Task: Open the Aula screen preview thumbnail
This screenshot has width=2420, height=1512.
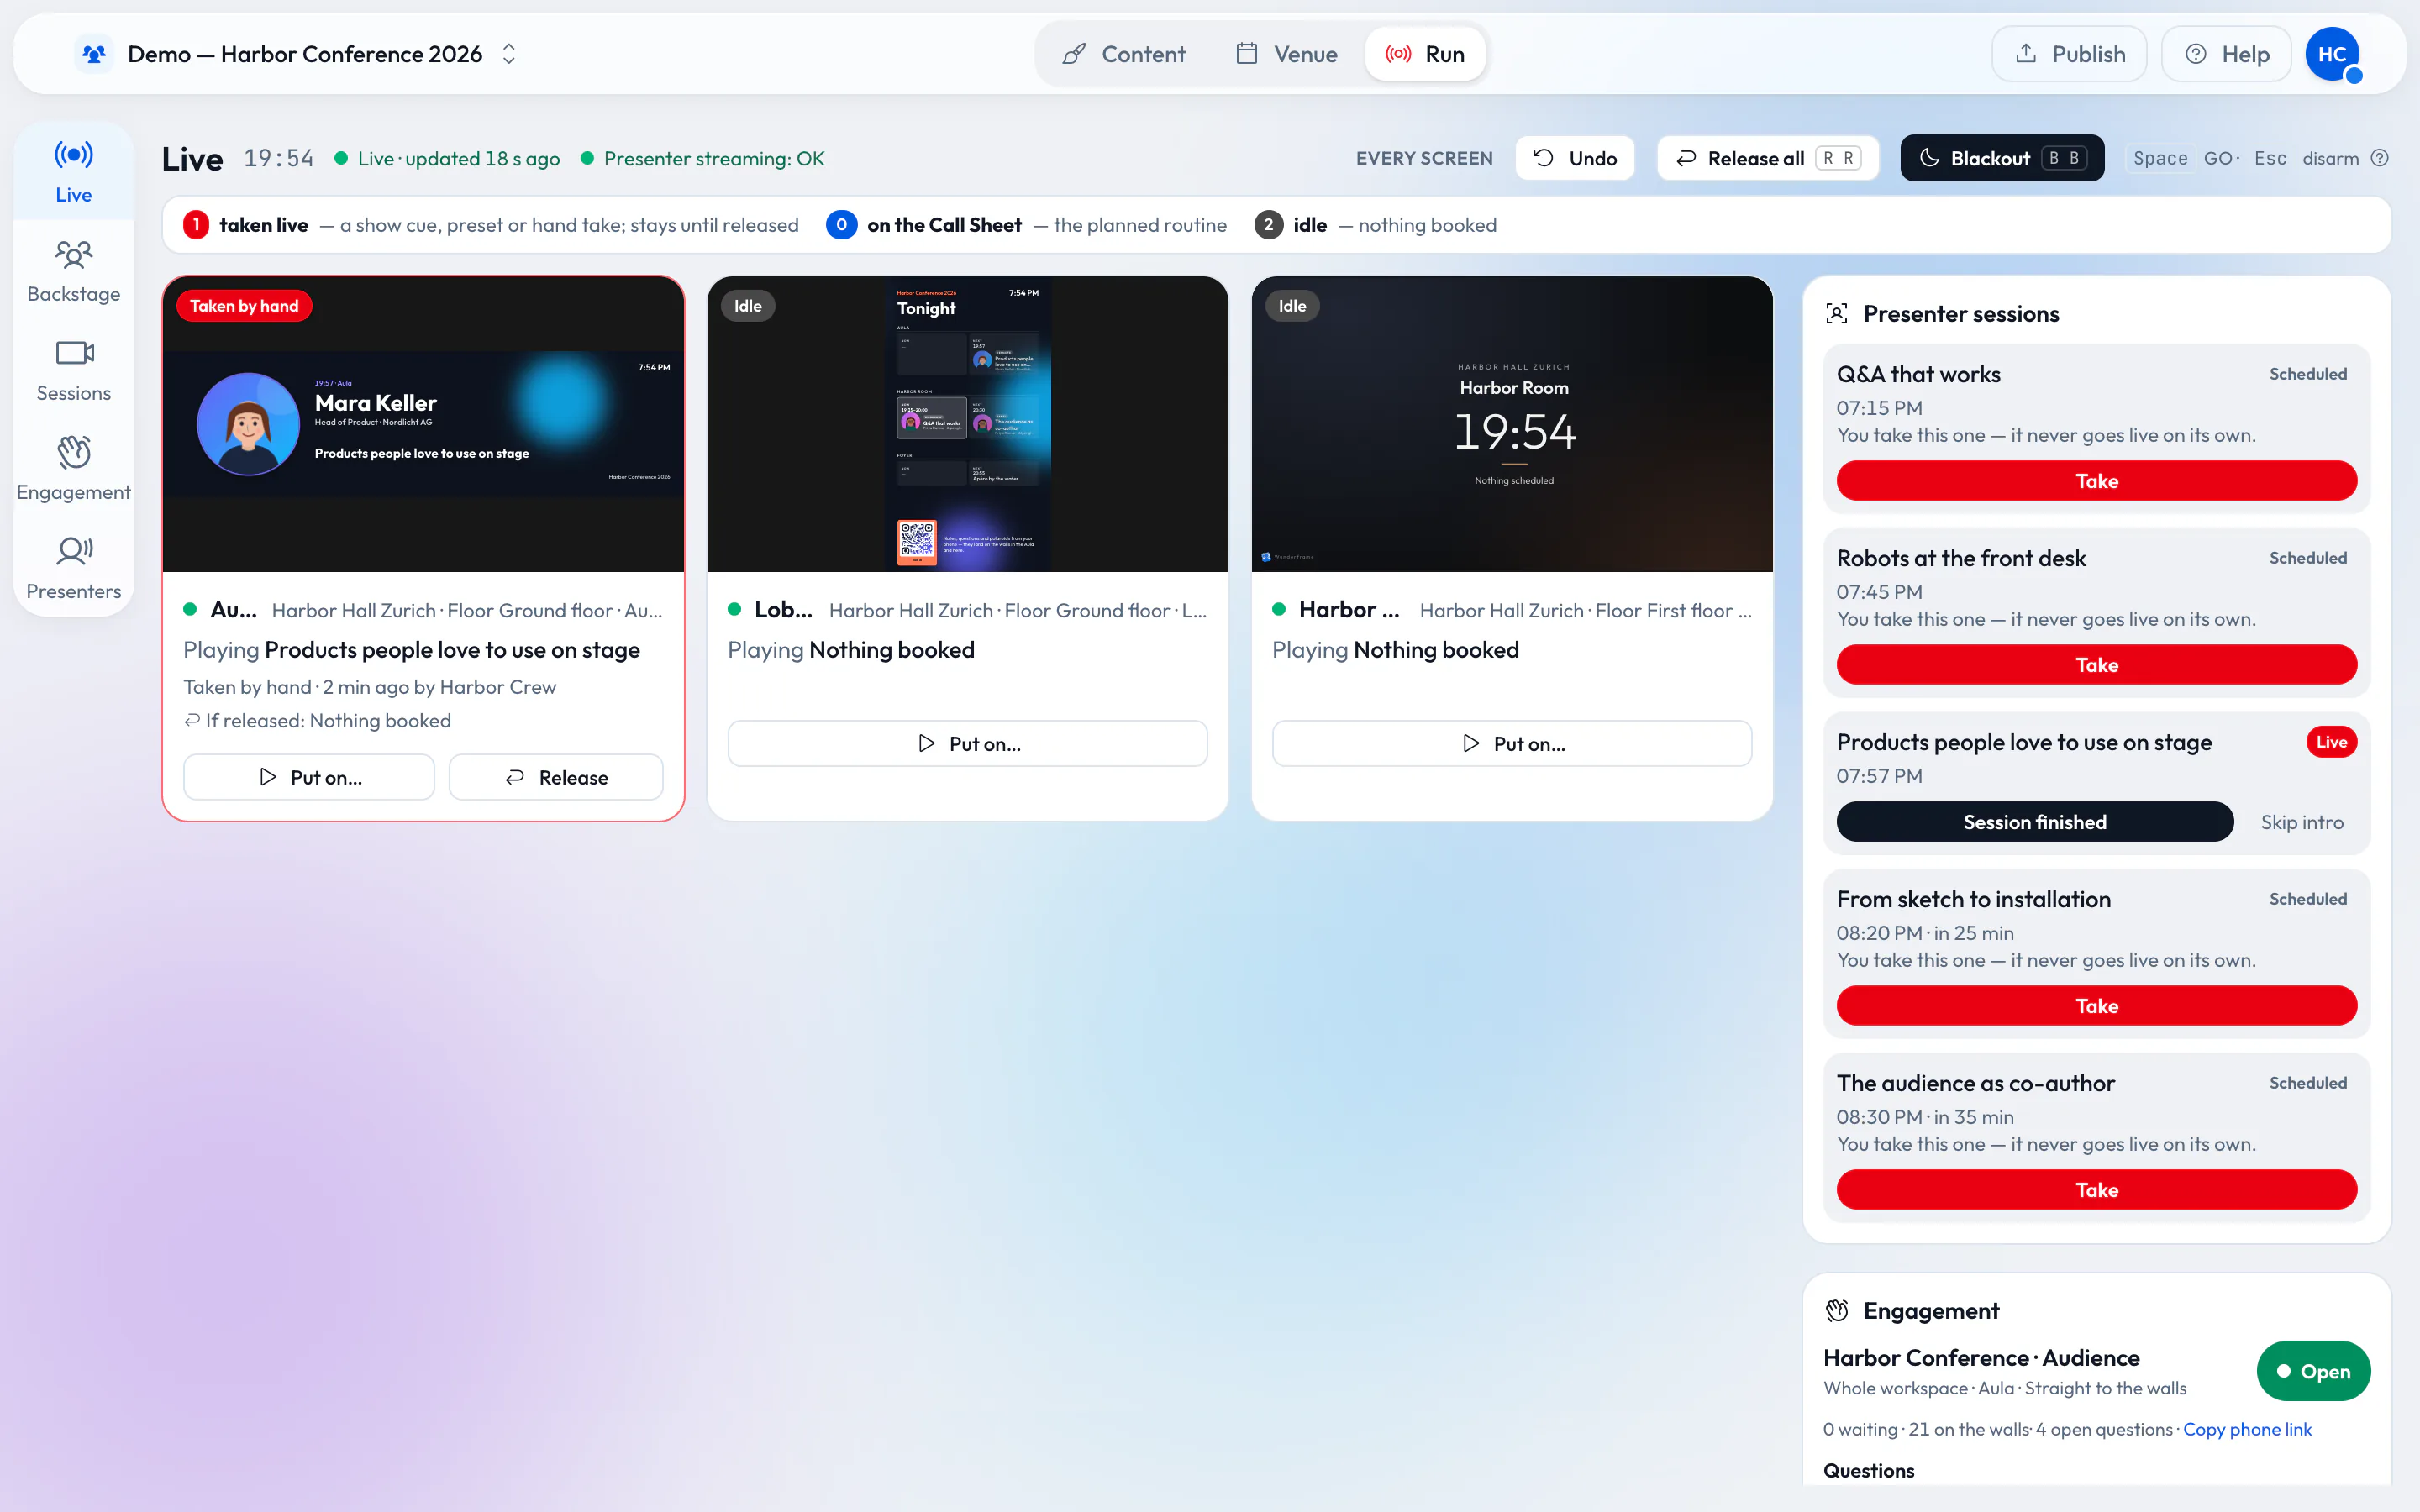Action: tap(423, 424)
